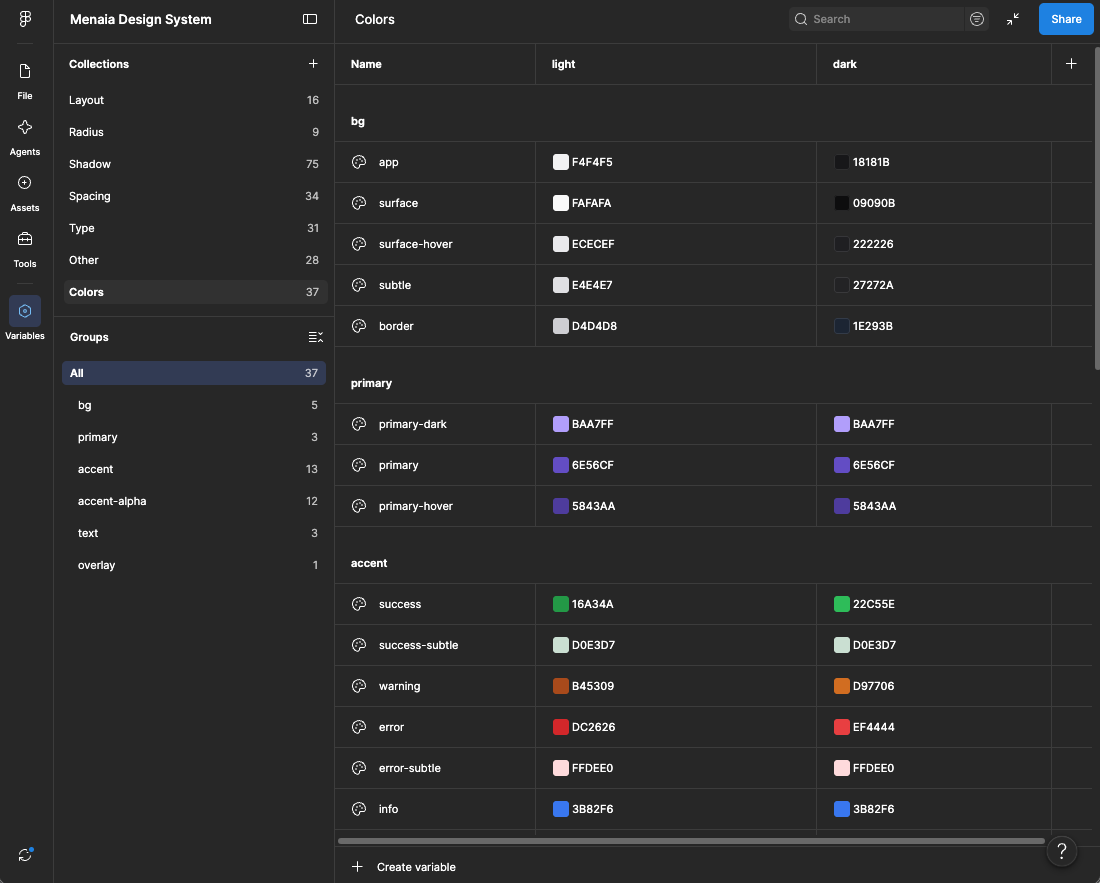Select the Other collection
1100x883 pixels.
coord(194,260)
